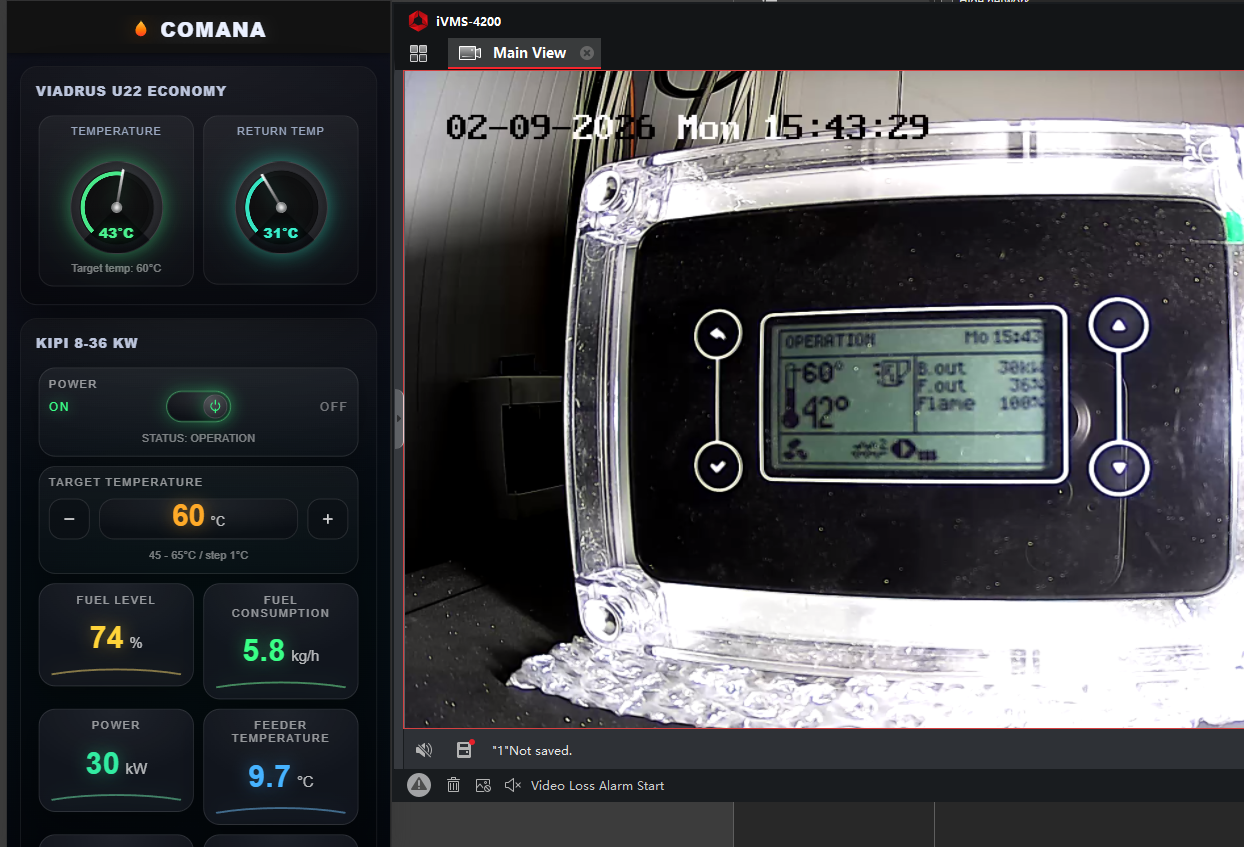Decrease target temperature with minus button

[x=69, y=519]
